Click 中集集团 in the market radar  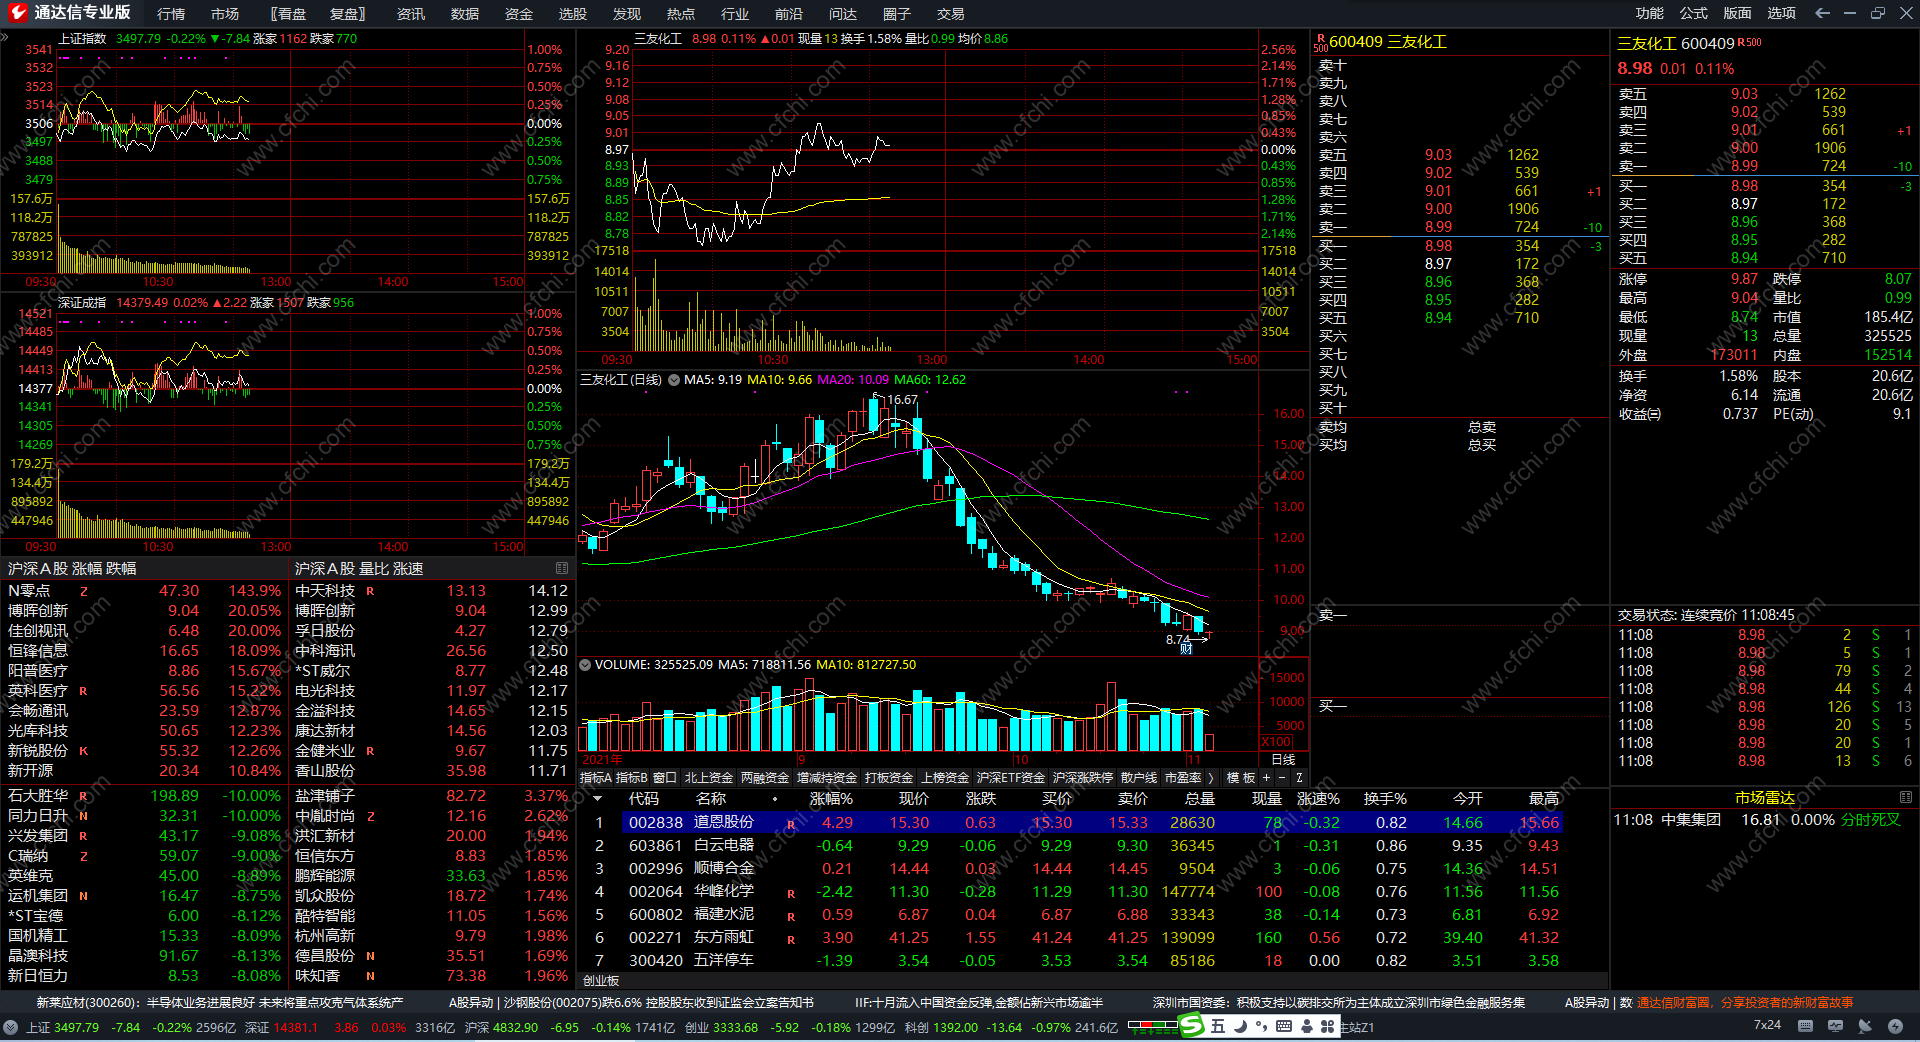pyautogui.click(x=1691, y=820)
